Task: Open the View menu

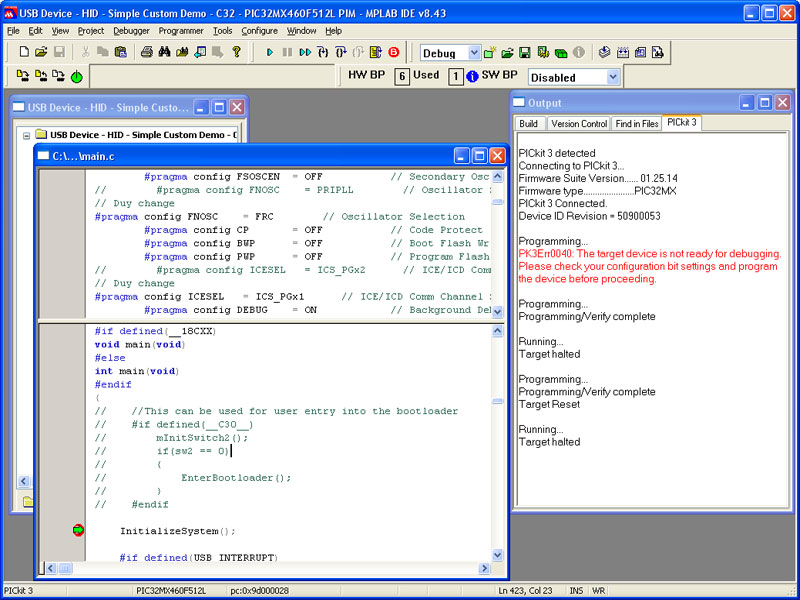Action: coord(60,31)
